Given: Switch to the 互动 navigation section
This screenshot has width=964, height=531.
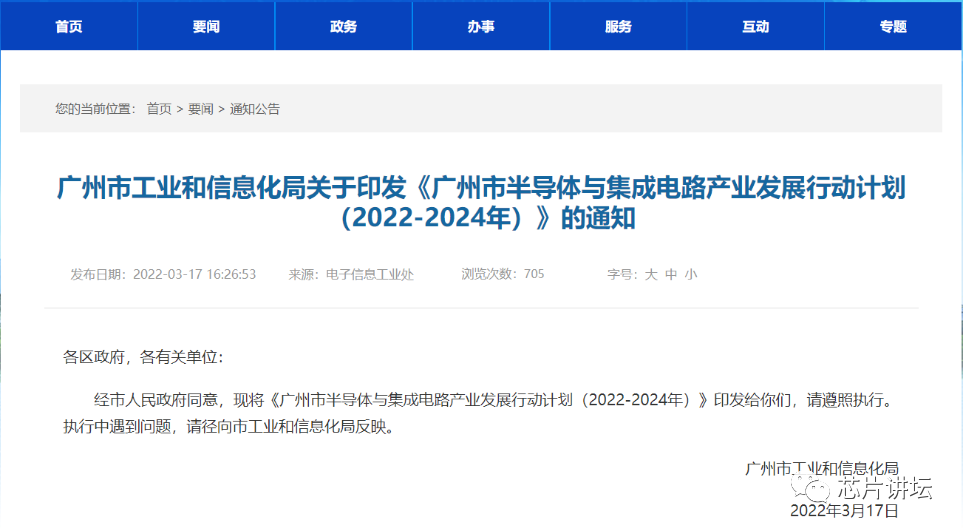Looking at the screenshot, I should coord(756,26).
